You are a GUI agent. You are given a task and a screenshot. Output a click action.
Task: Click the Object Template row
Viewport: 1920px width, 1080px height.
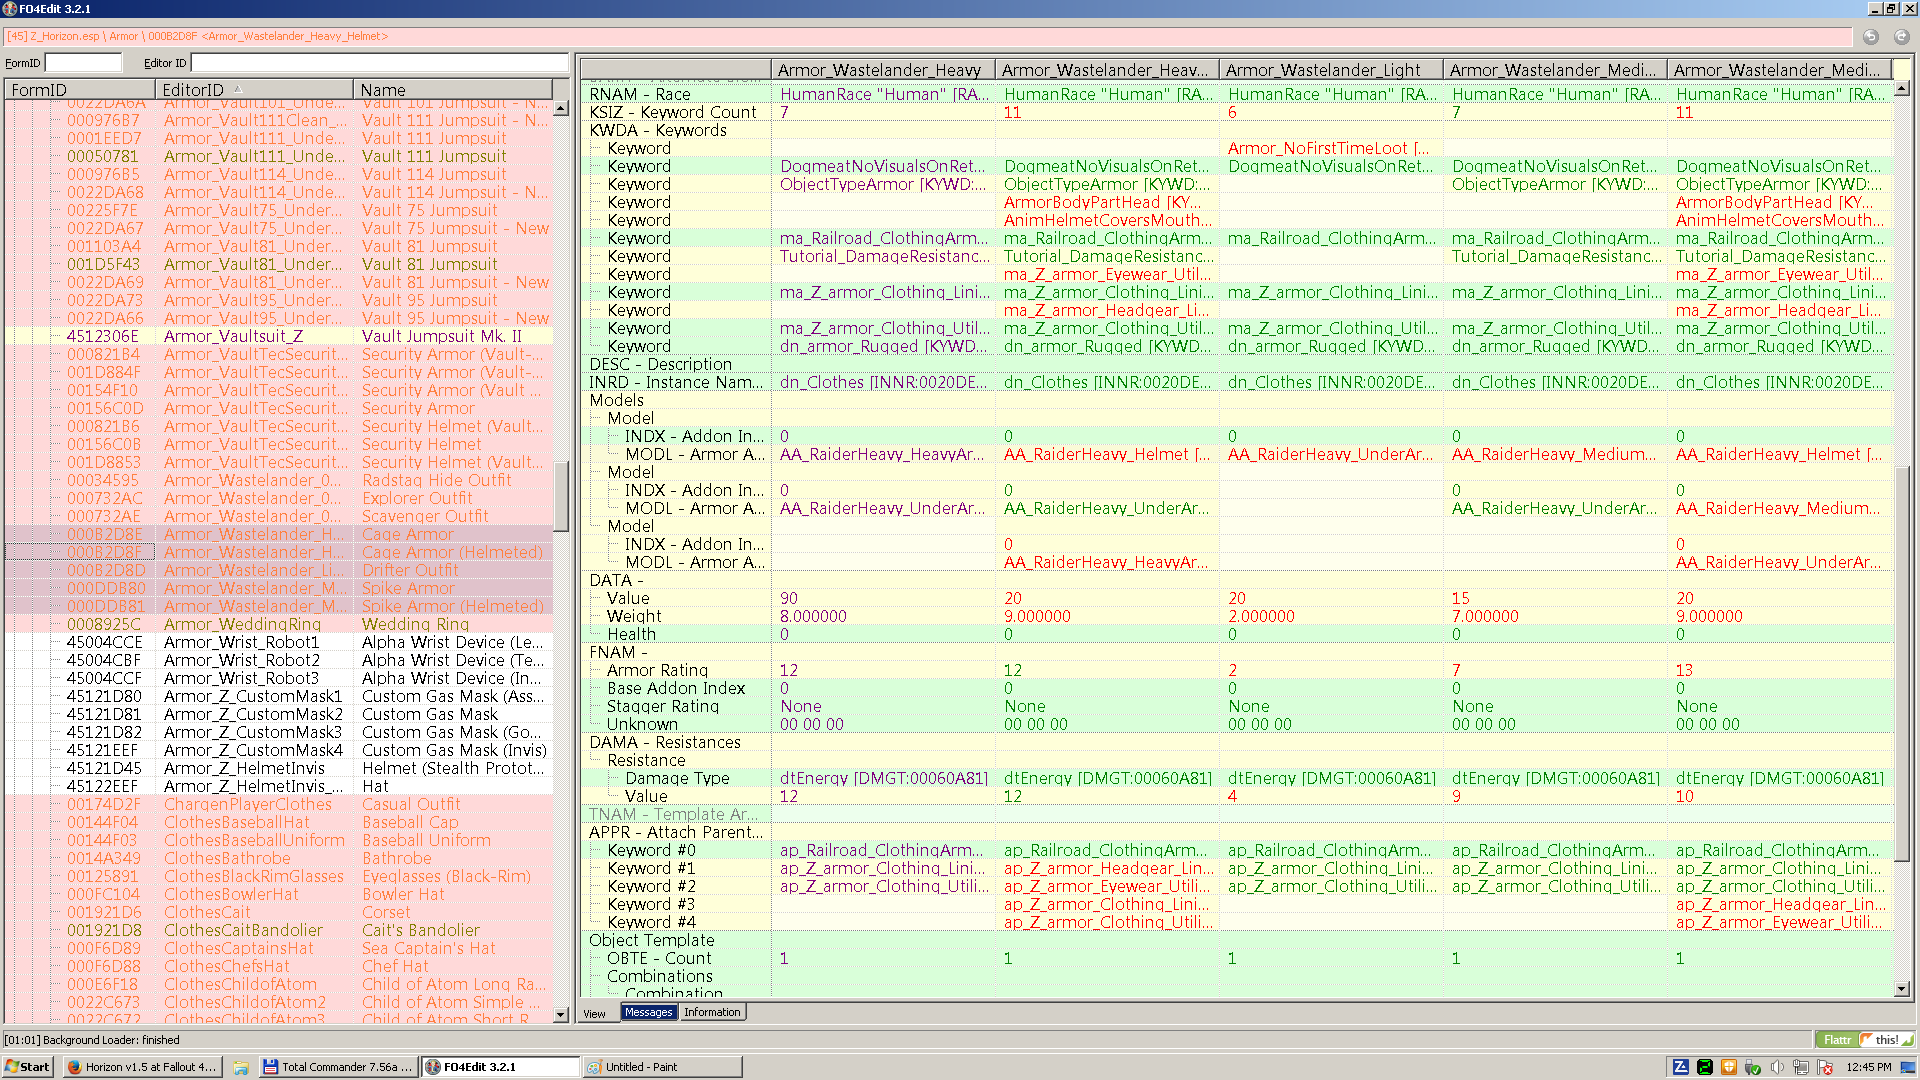coord(1236,940)
